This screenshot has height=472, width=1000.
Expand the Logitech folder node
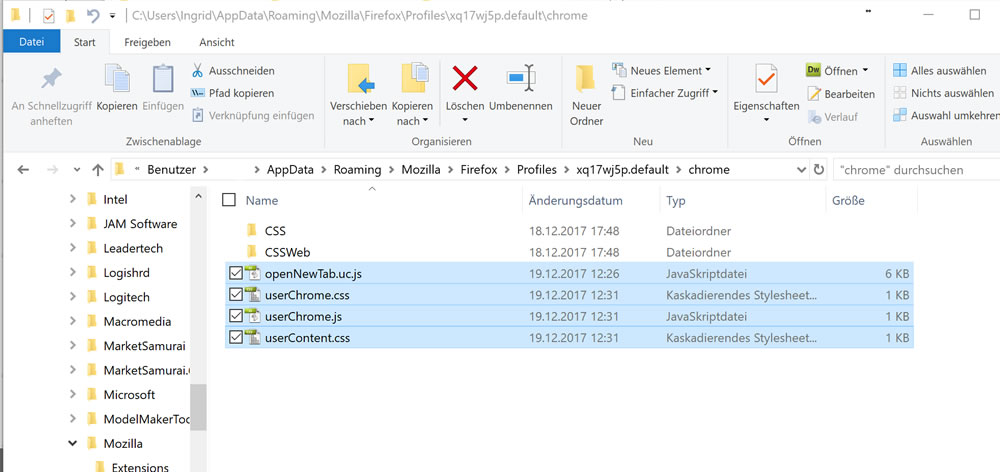[x=73, y=297]
